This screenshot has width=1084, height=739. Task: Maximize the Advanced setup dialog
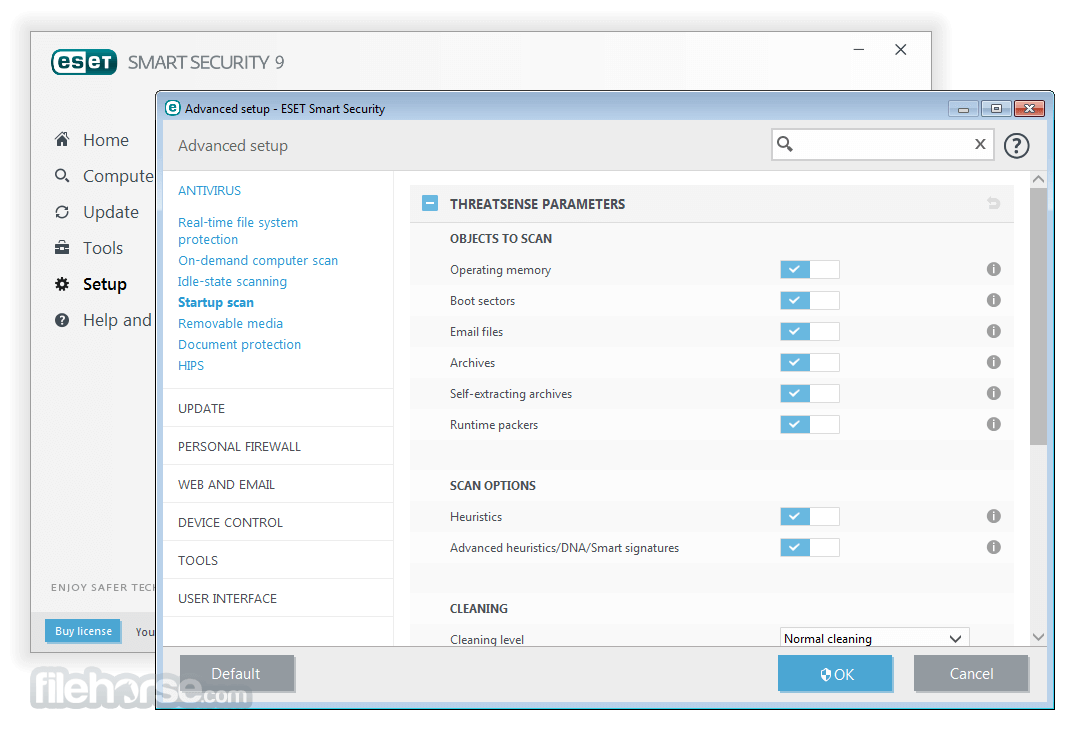click(996, 109)
